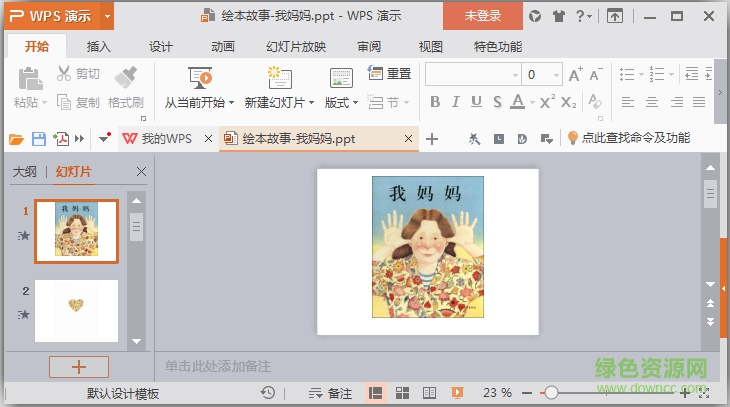The height and width of the screenshot is (407, 730).
Task: Click the Paste clipboard icon
Action: [x=30, y=79]
